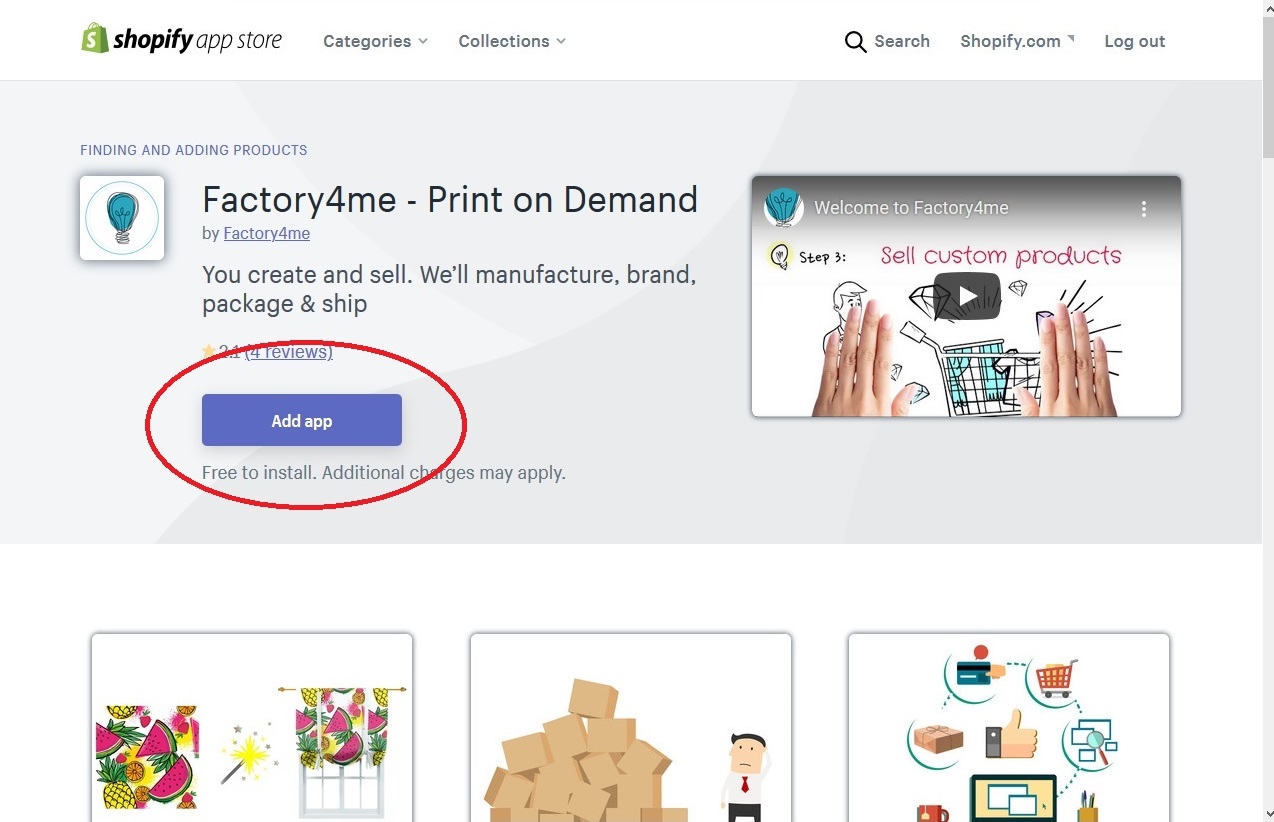Click the 'You create and sell' tagline

click(x=449, y=289)
